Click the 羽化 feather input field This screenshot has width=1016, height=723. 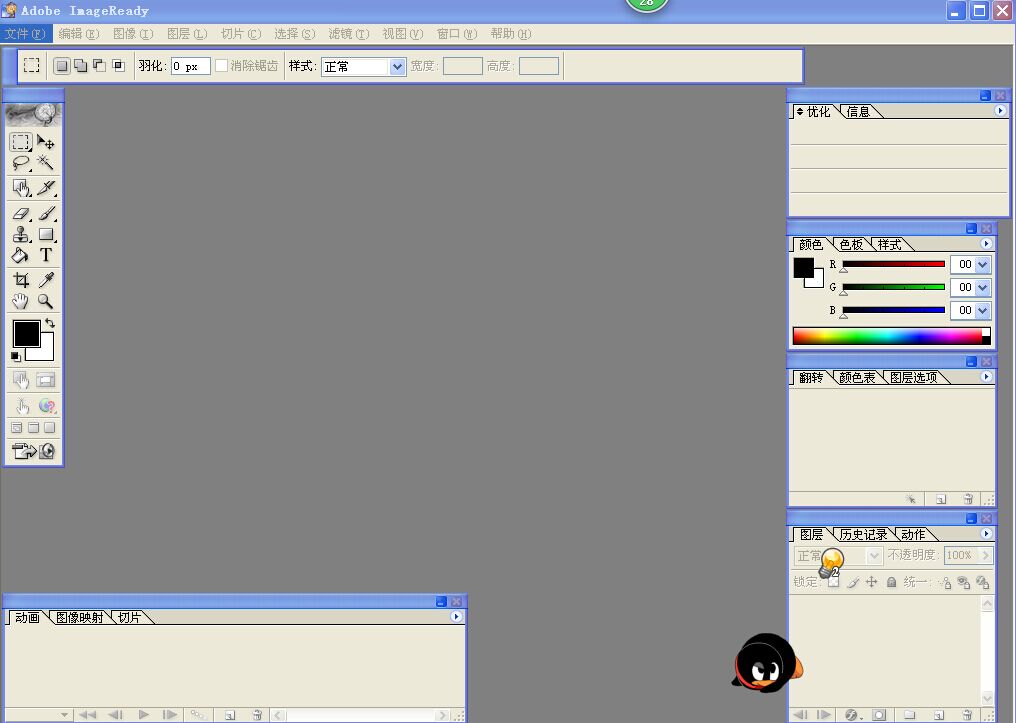click(190, 66)
